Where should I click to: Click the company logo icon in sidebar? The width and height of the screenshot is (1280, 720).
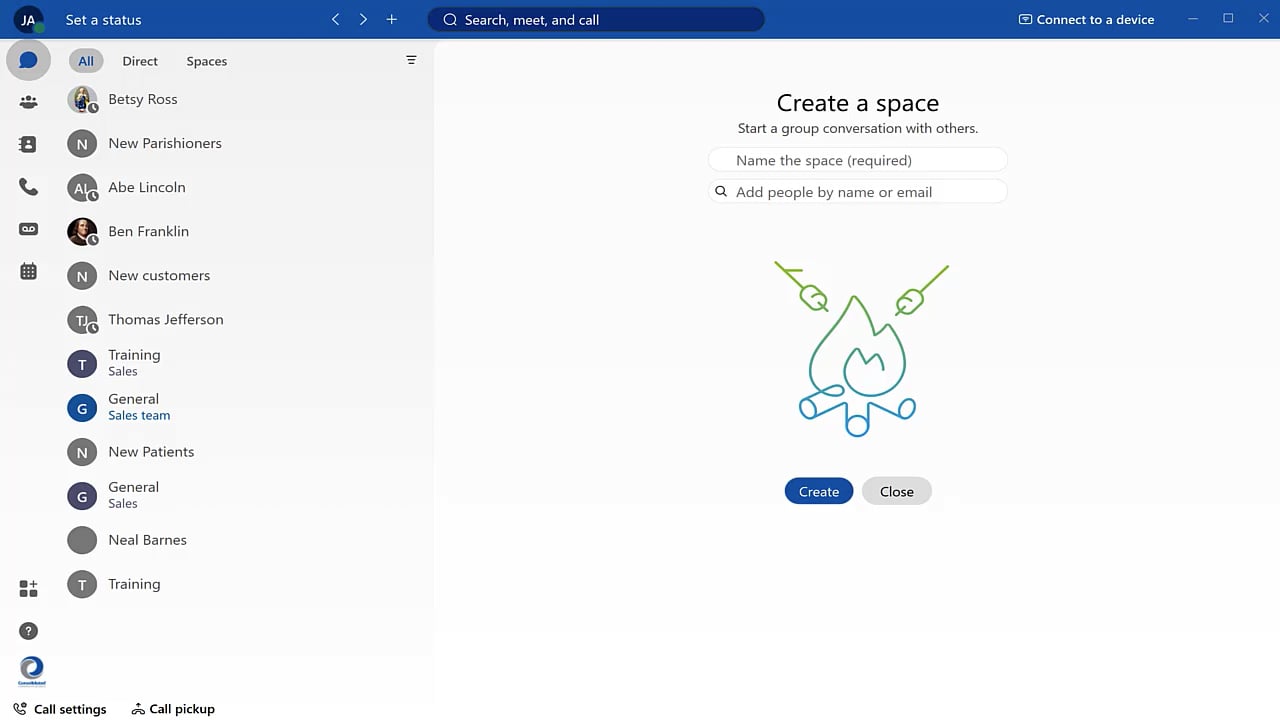click(x=32, y=671)
